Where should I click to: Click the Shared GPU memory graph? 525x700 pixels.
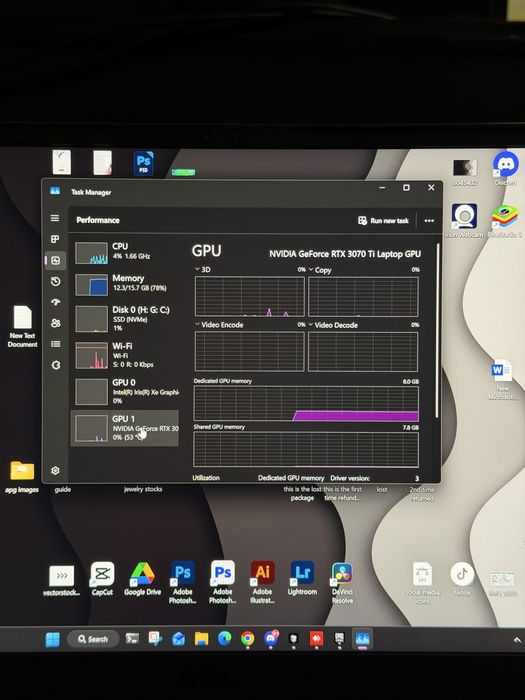click(x=306, y=449)
